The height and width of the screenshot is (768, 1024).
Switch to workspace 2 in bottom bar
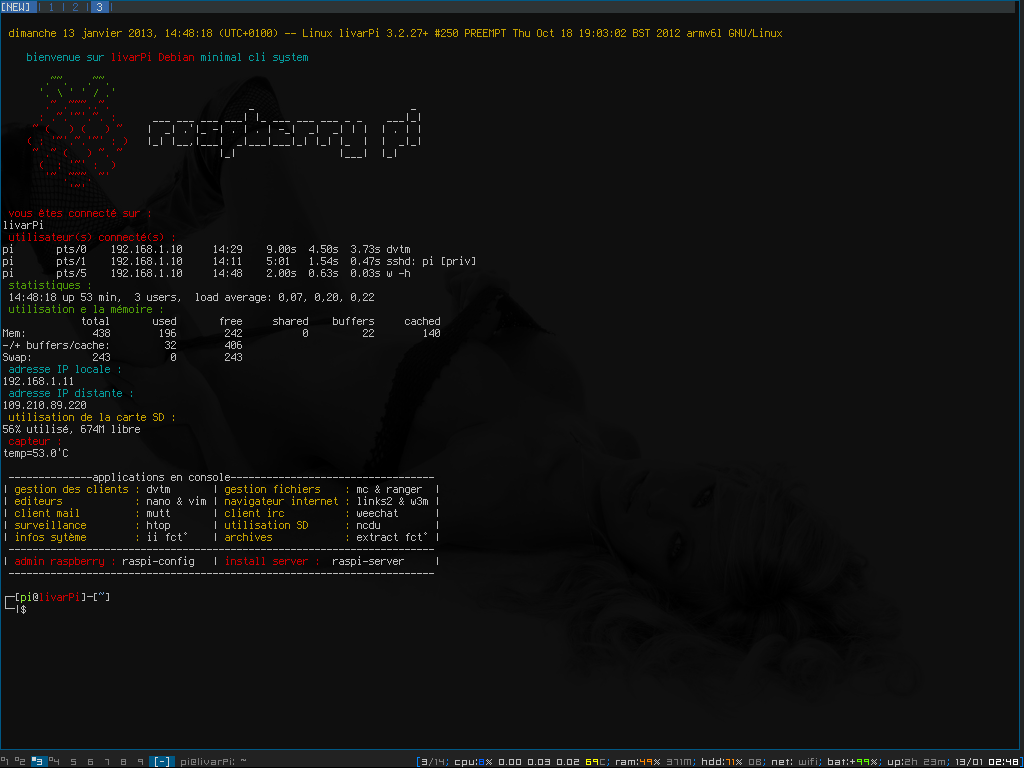point(21,761)
